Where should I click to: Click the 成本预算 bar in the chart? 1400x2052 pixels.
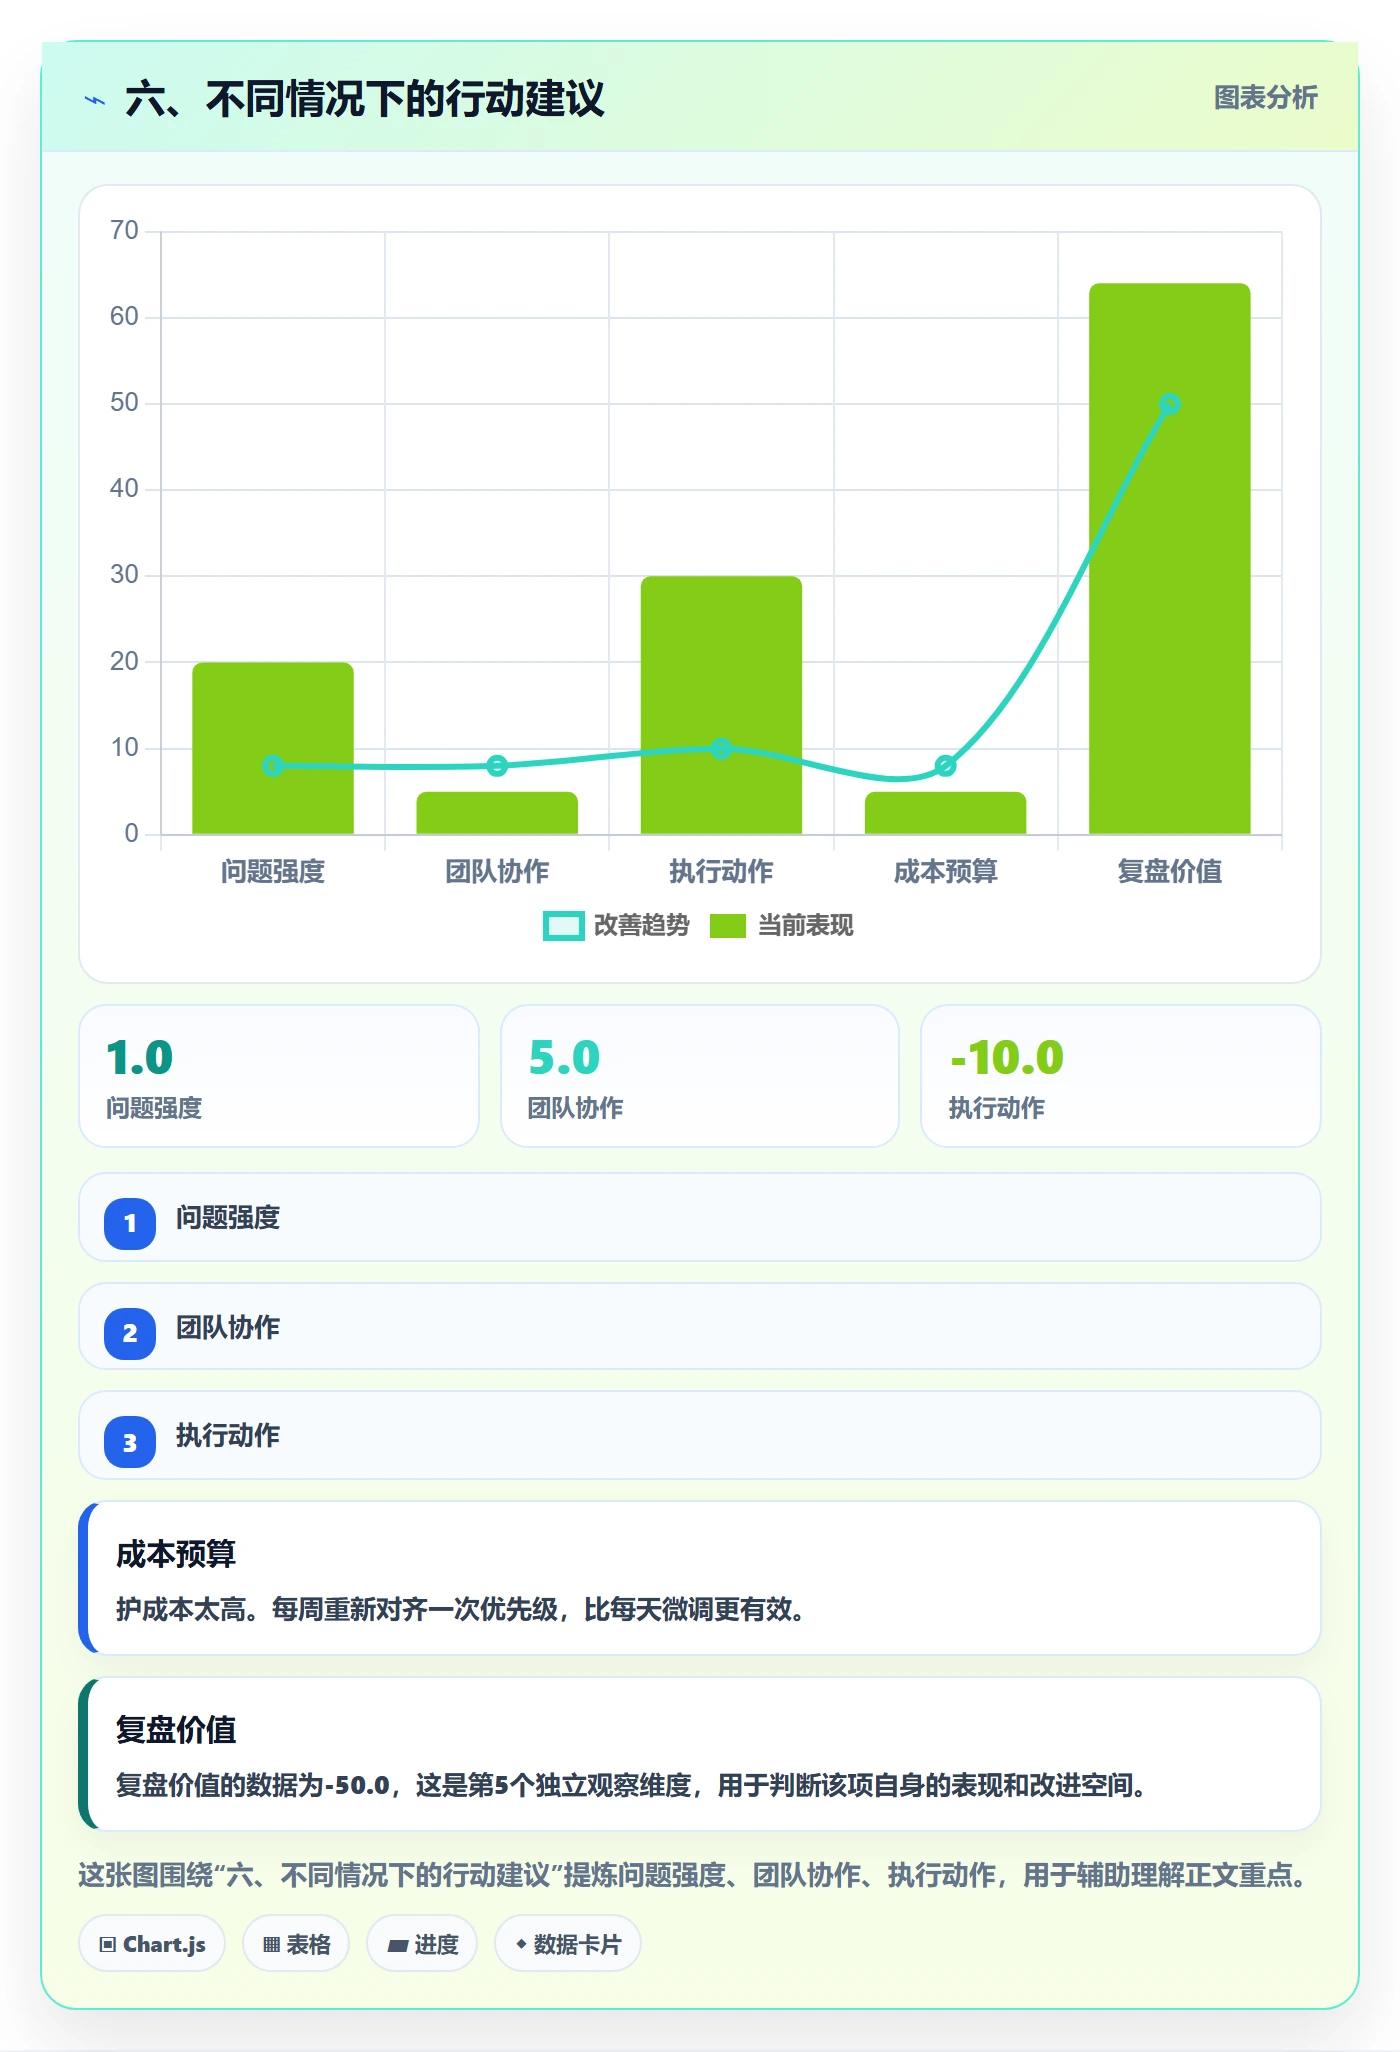click(945, 813)
